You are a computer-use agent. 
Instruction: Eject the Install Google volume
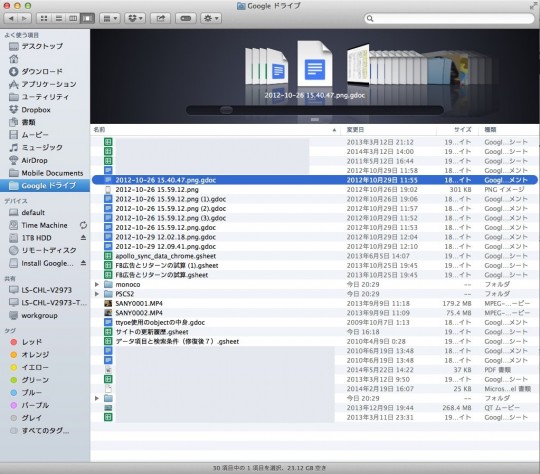(83, 263)
